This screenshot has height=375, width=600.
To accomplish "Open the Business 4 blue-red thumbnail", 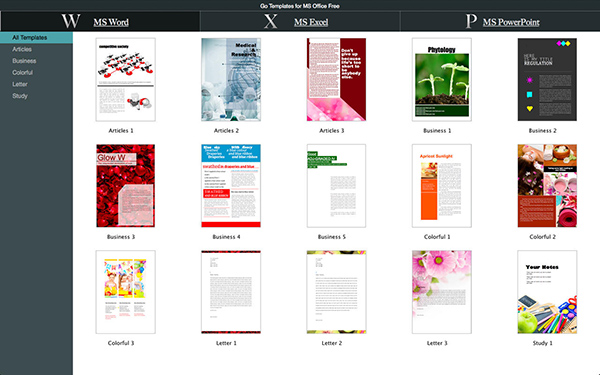I will [231, 186].
